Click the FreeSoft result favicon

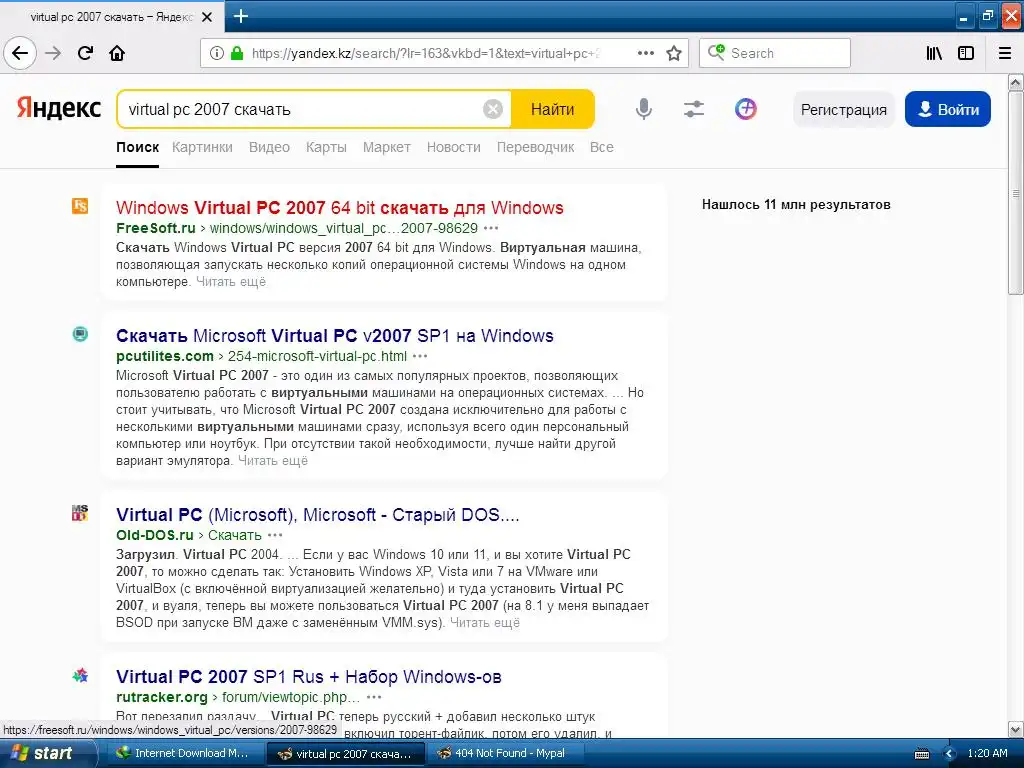coord(80,206)
